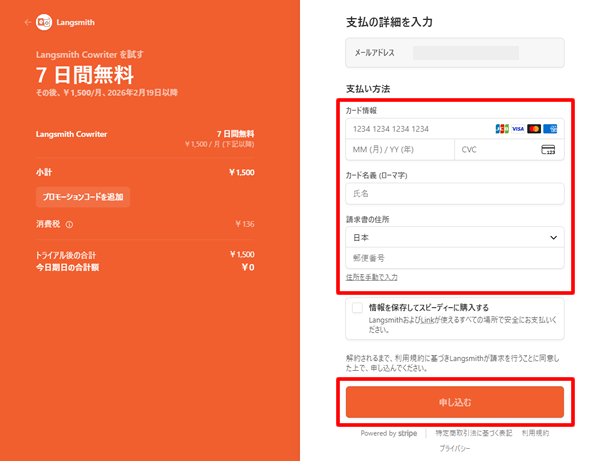The width and height of the screenshot is (602, 461).
Task: Click the 支払の詳細を入力 heading
Action: coord(389,22)
